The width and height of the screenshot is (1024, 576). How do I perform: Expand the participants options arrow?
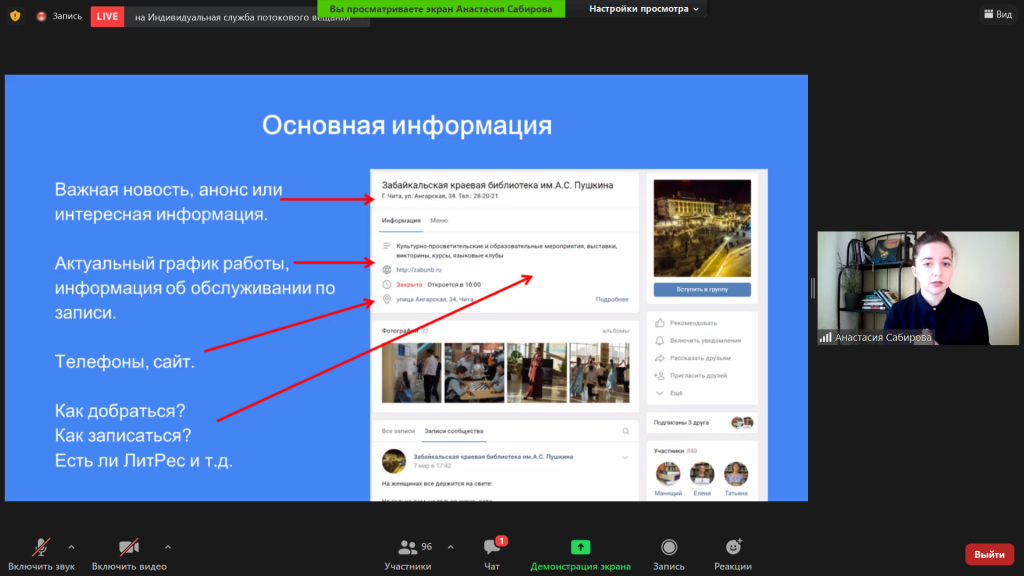450,547
